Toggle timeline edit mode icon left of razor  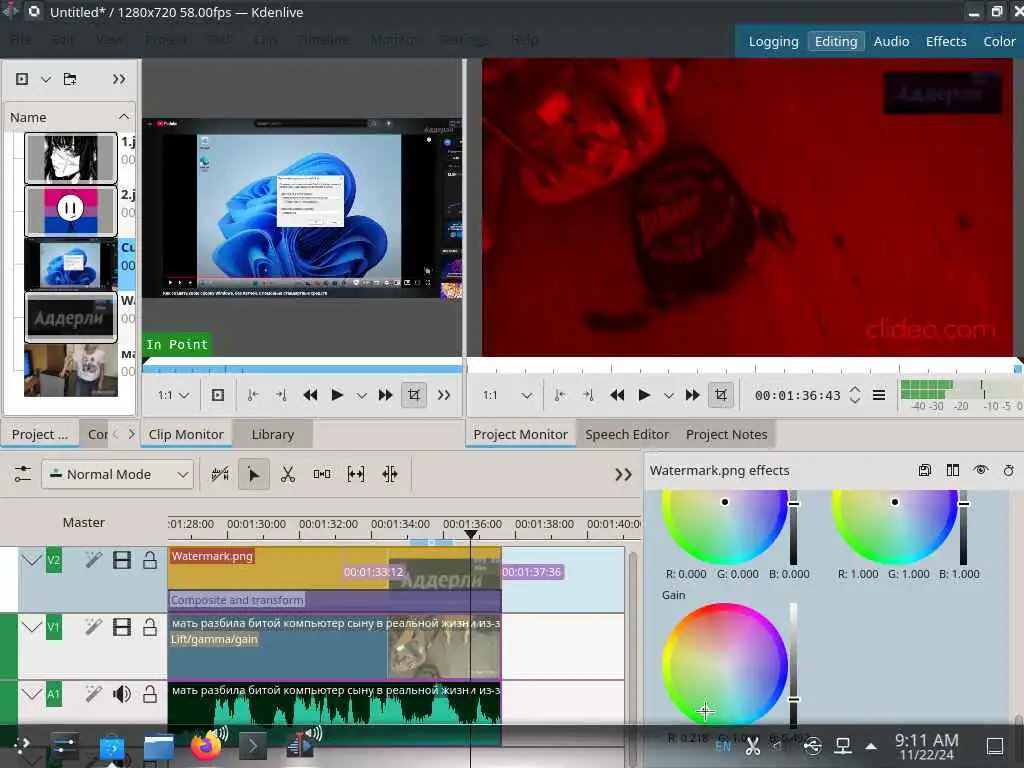(x=220, y=474)
